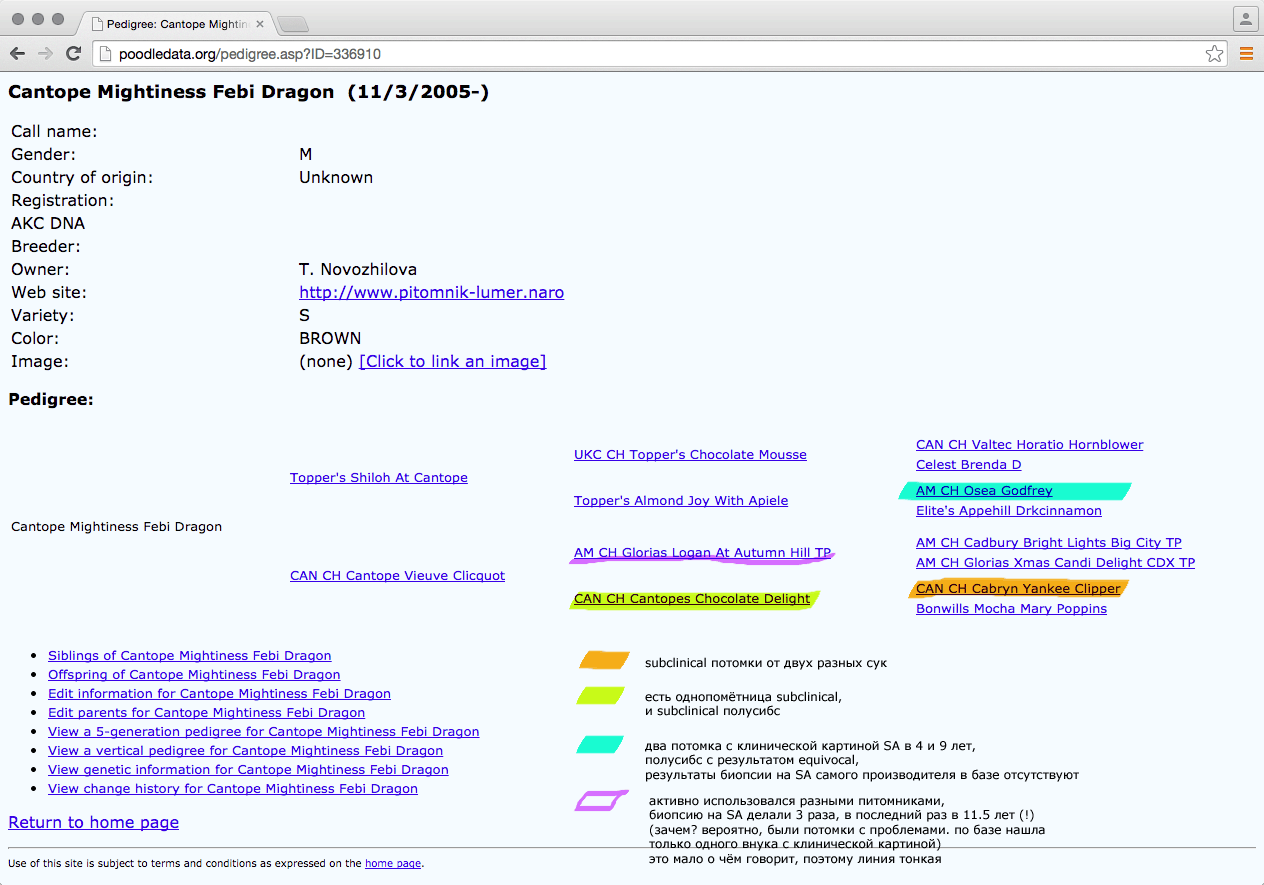Click Return to home page

[93, 823]
